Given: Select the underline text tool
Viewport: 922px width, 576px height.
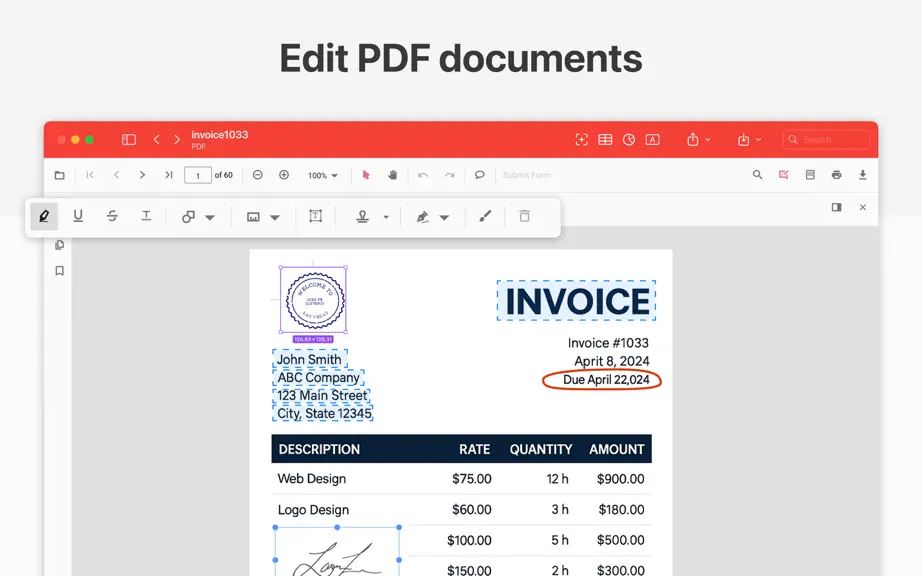Looking at the screenshot, I should tap(78, 216).
